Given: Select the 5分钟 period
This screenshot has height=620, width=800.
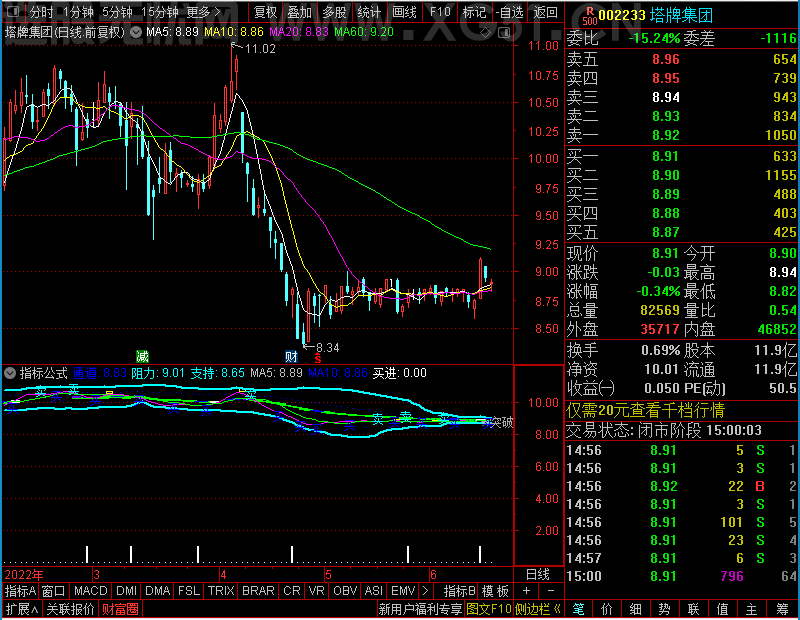Looking at the screenshot, I should point(117,12).
